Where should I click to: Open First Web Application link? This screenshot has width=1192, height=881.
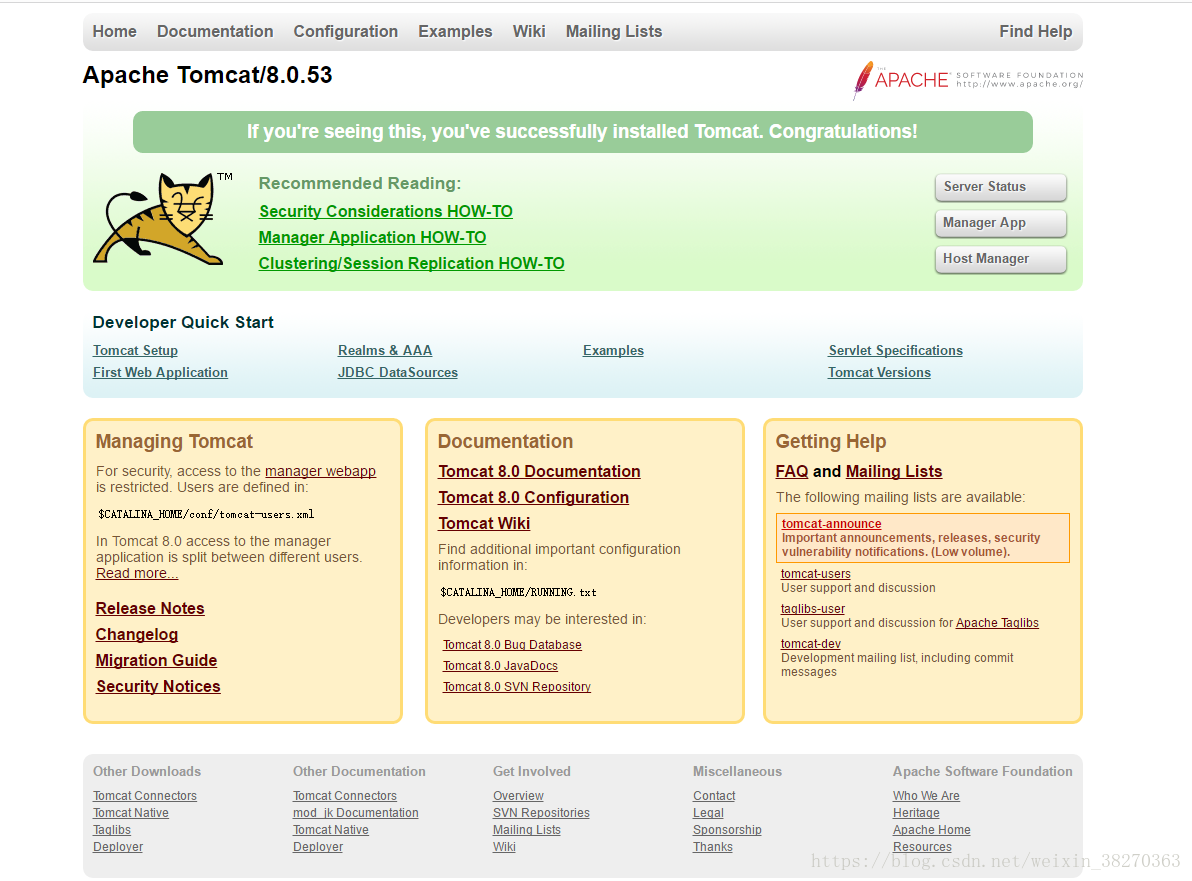(160, 372)
